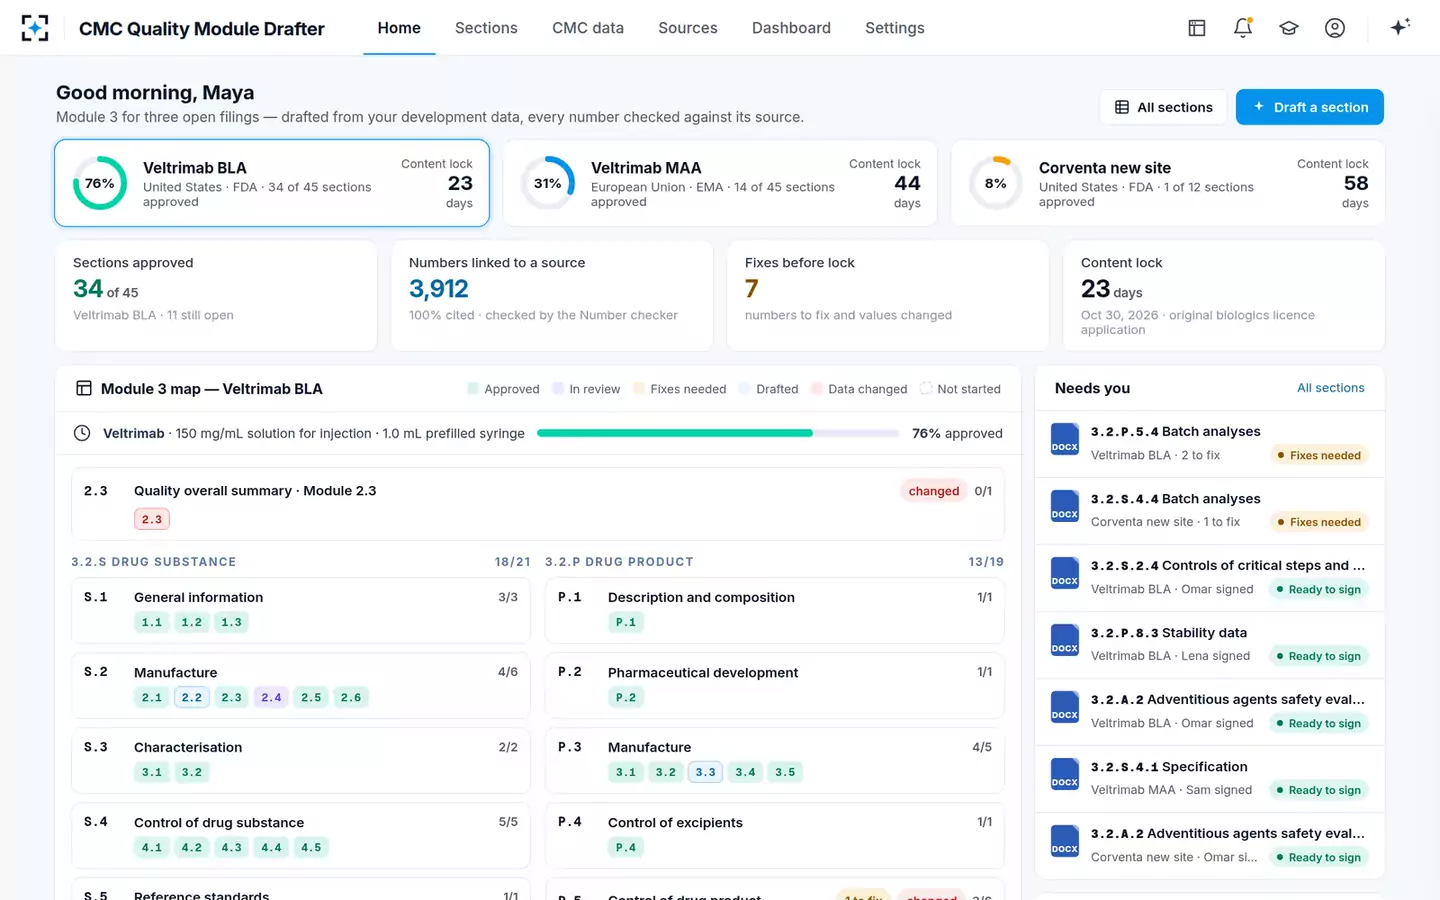The image size is (1440, 900).
Task: Open the Dashboard tab
Action: (791, 28)
